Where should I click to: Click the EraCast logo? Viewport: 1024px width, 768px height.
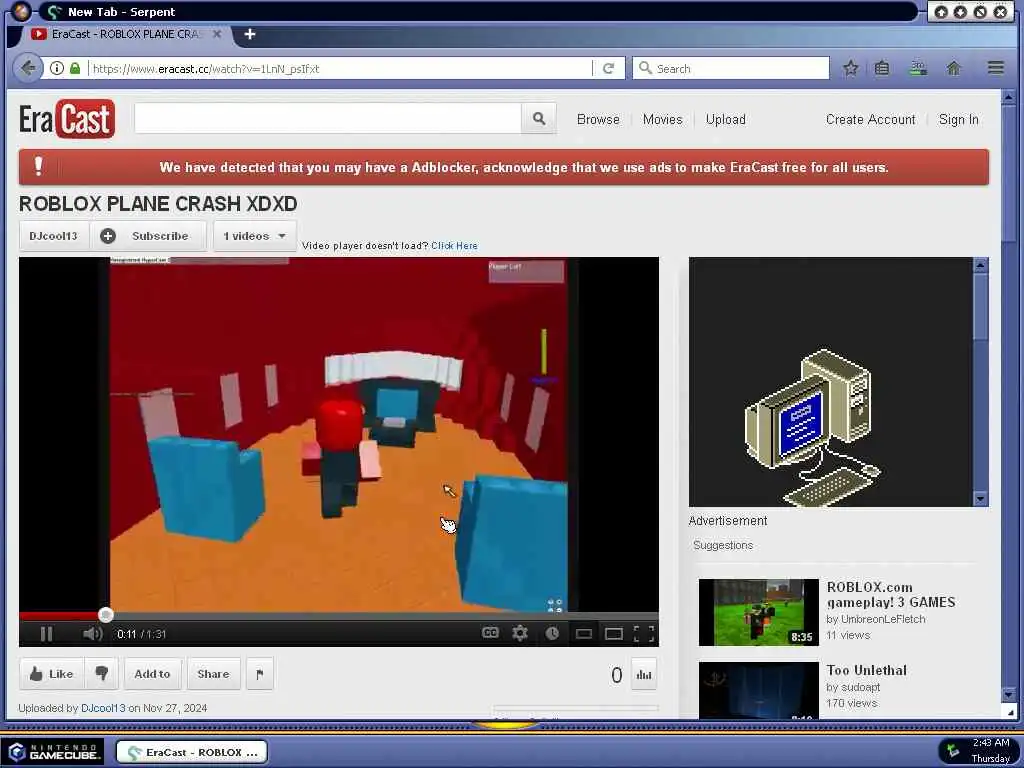click(67, 119)
